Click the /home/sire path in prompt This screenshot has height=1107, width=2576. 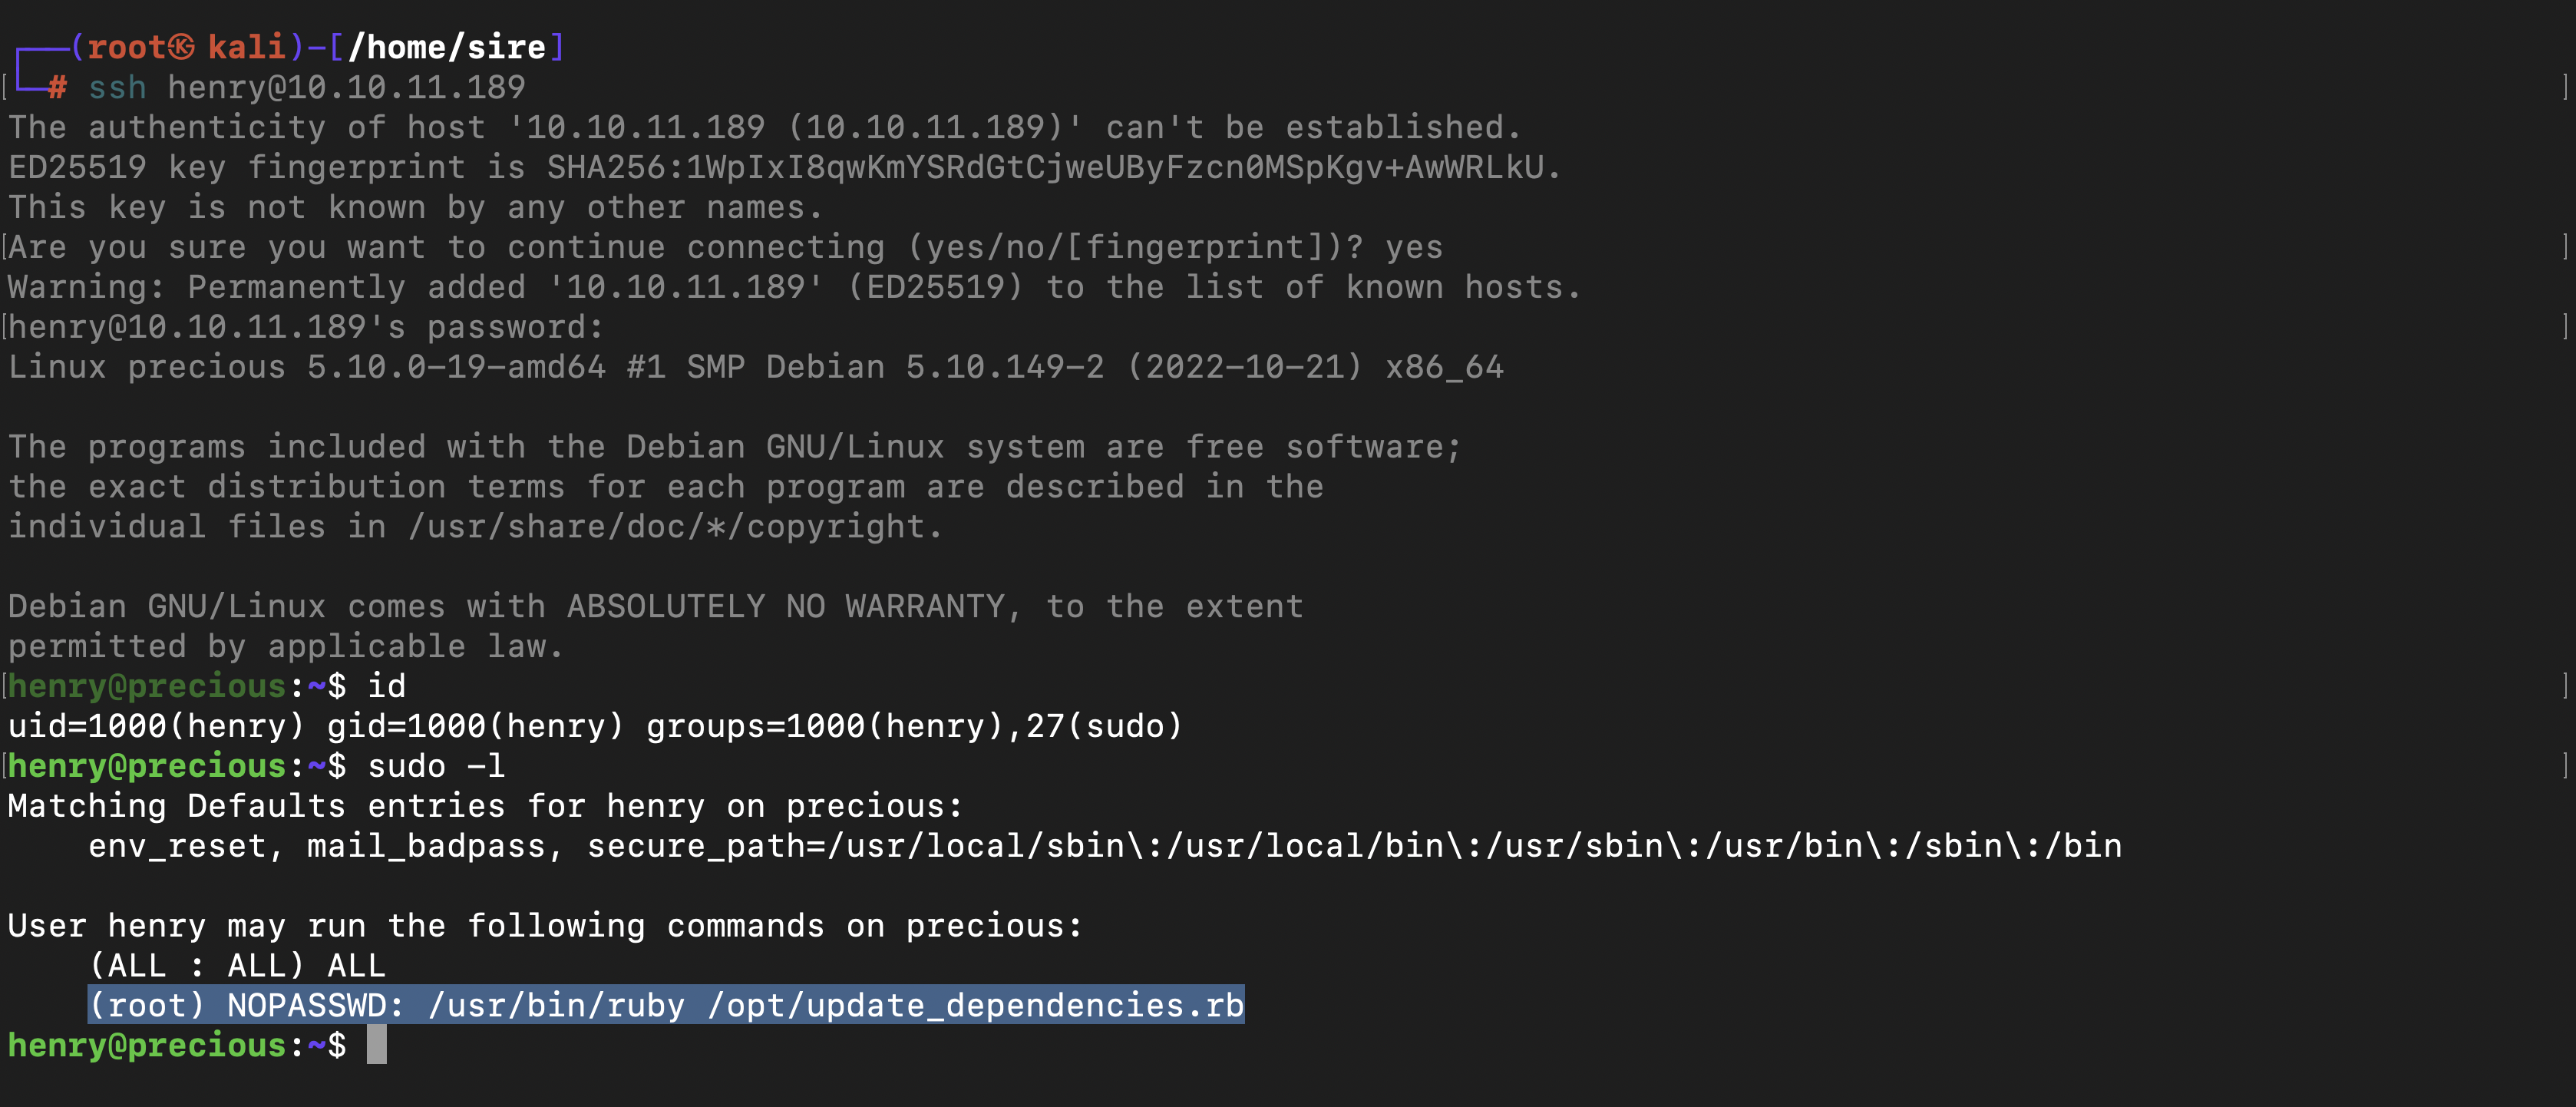click(447, 47)
